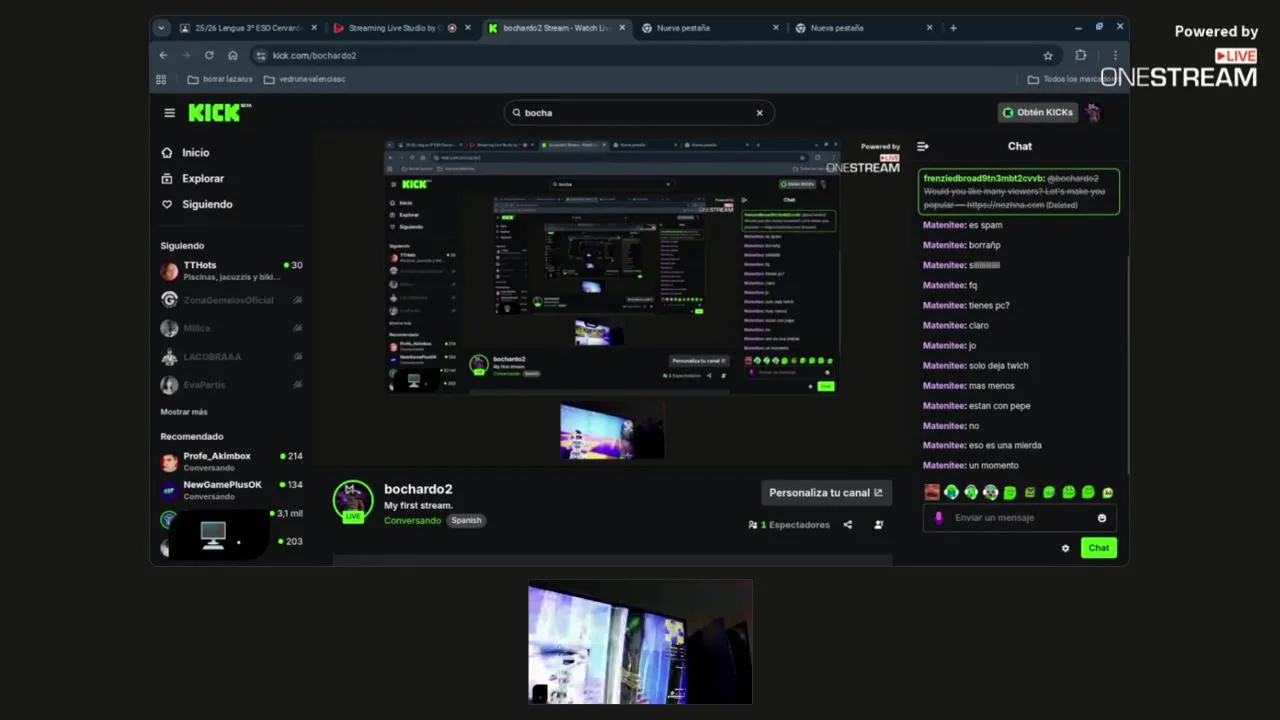
Task: Bookmark this page with star icon
Action: coord(1048,56)
